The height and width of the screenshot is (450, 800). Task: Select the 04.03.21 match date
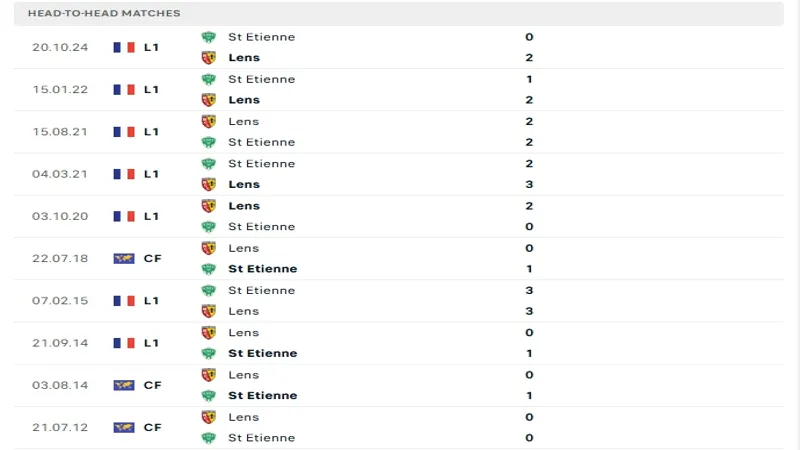pyautogui.click(x=60, y=174)
